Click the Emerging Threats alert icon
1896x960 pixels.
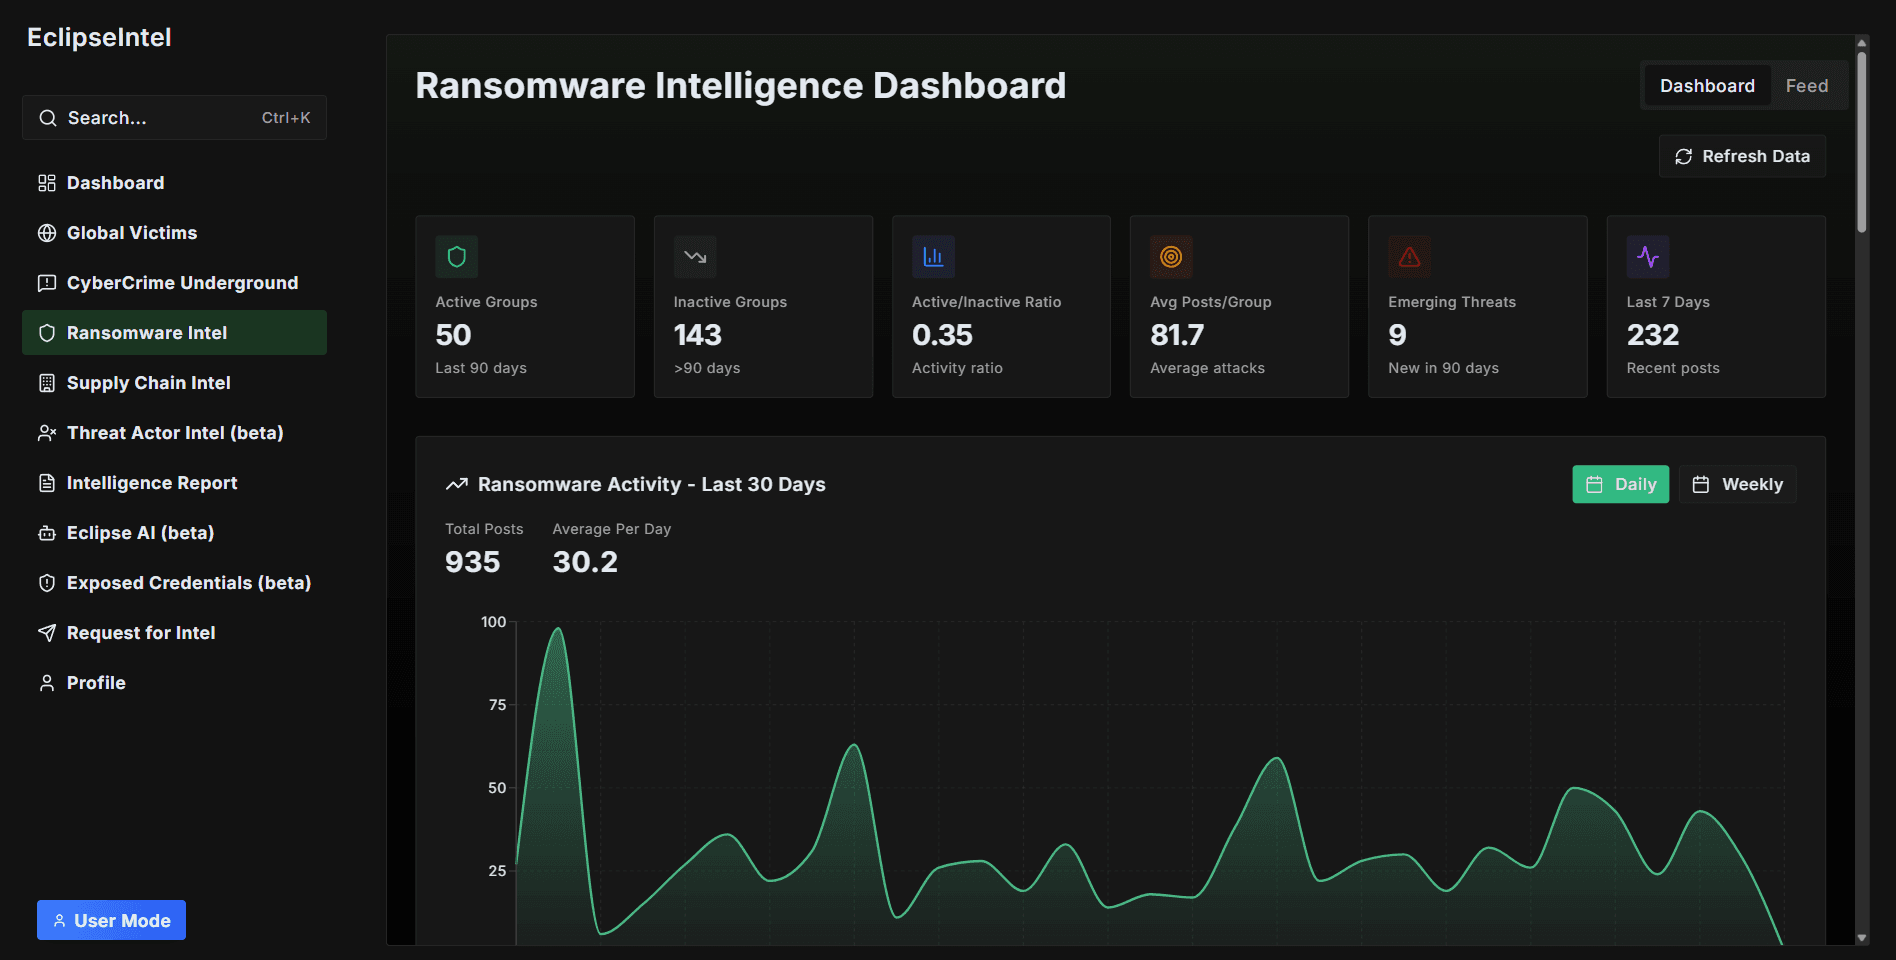[1409, 257]
